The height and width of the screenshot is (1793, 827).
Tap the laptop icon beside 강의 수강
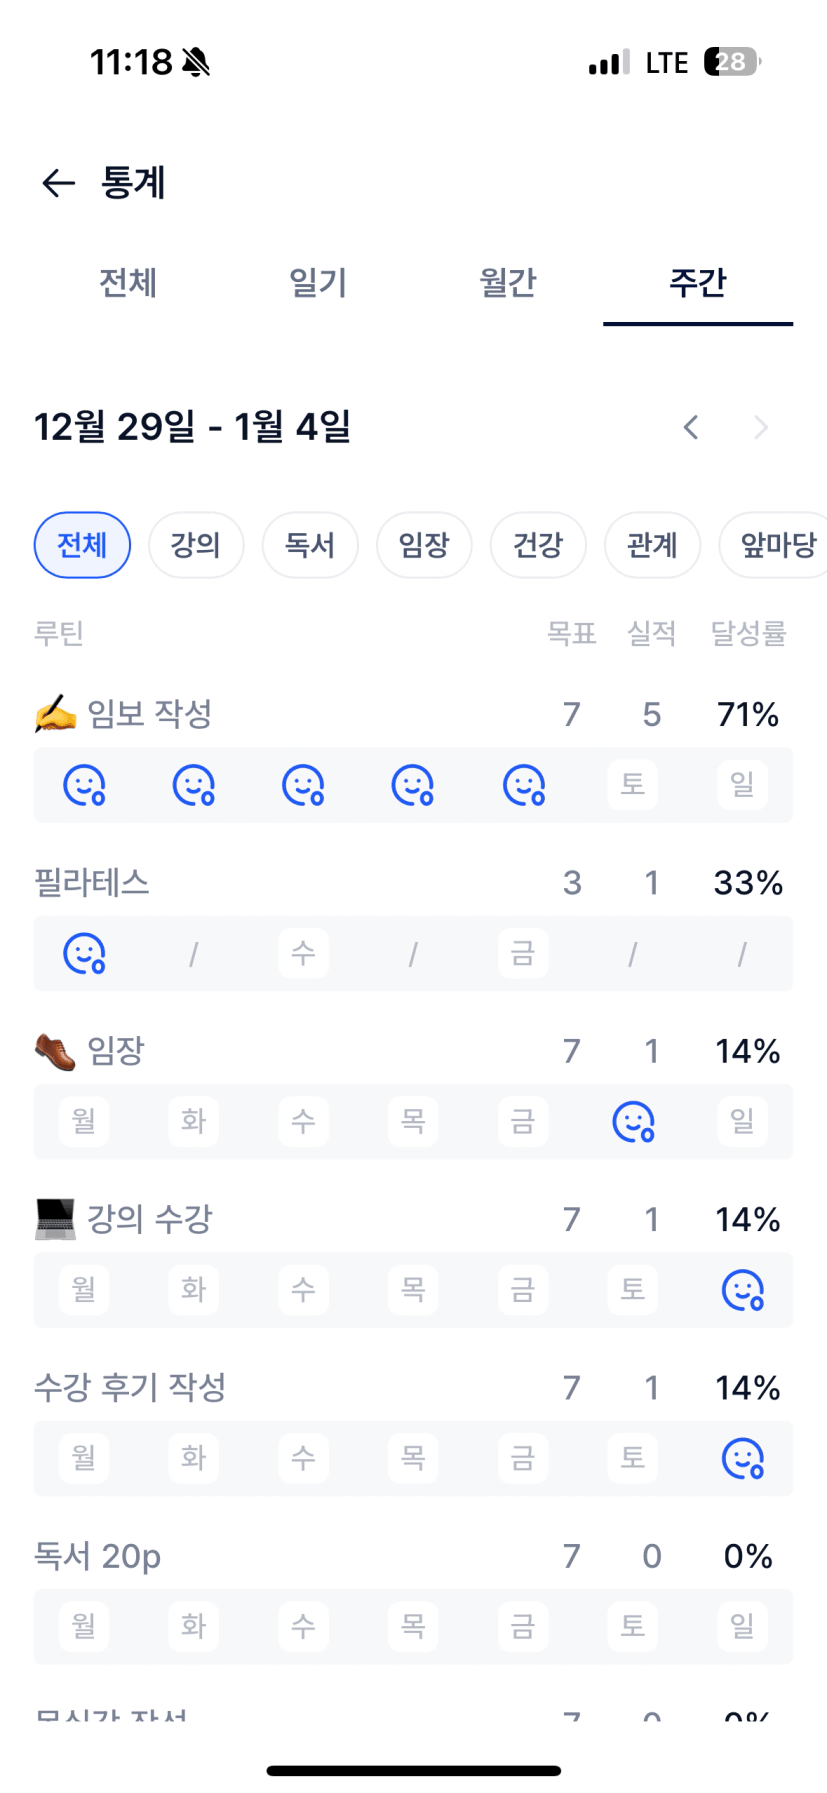point(55,1219)
